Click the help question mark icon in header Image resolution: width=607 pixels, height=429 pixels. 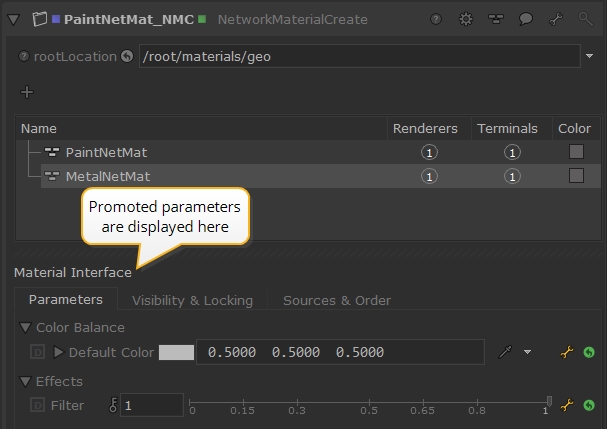[x=437, y=19]
